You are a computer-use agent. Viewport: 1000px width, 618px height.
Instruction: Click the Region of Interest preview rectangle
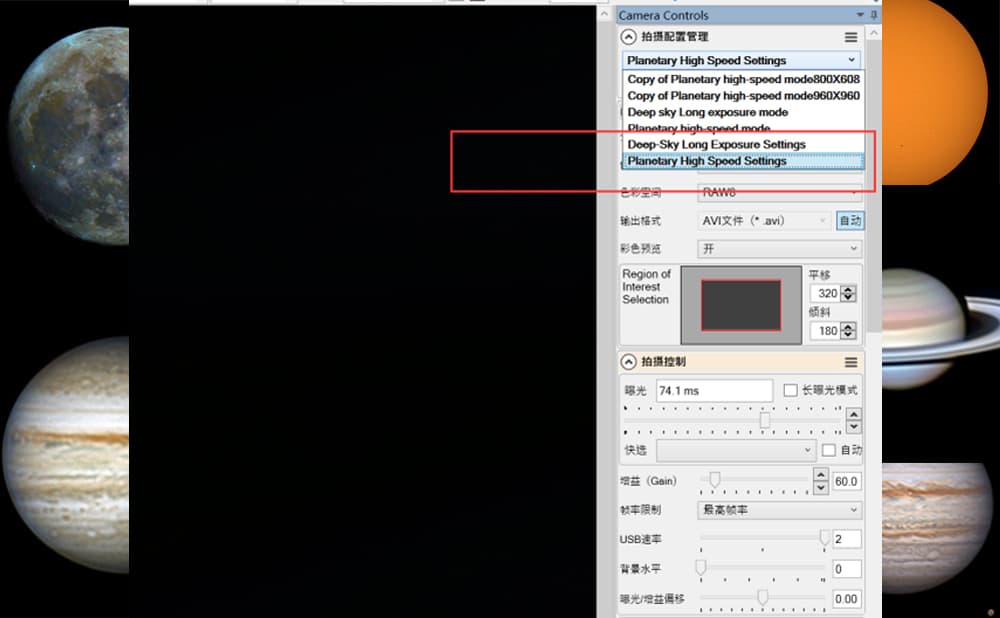(741, 305)
